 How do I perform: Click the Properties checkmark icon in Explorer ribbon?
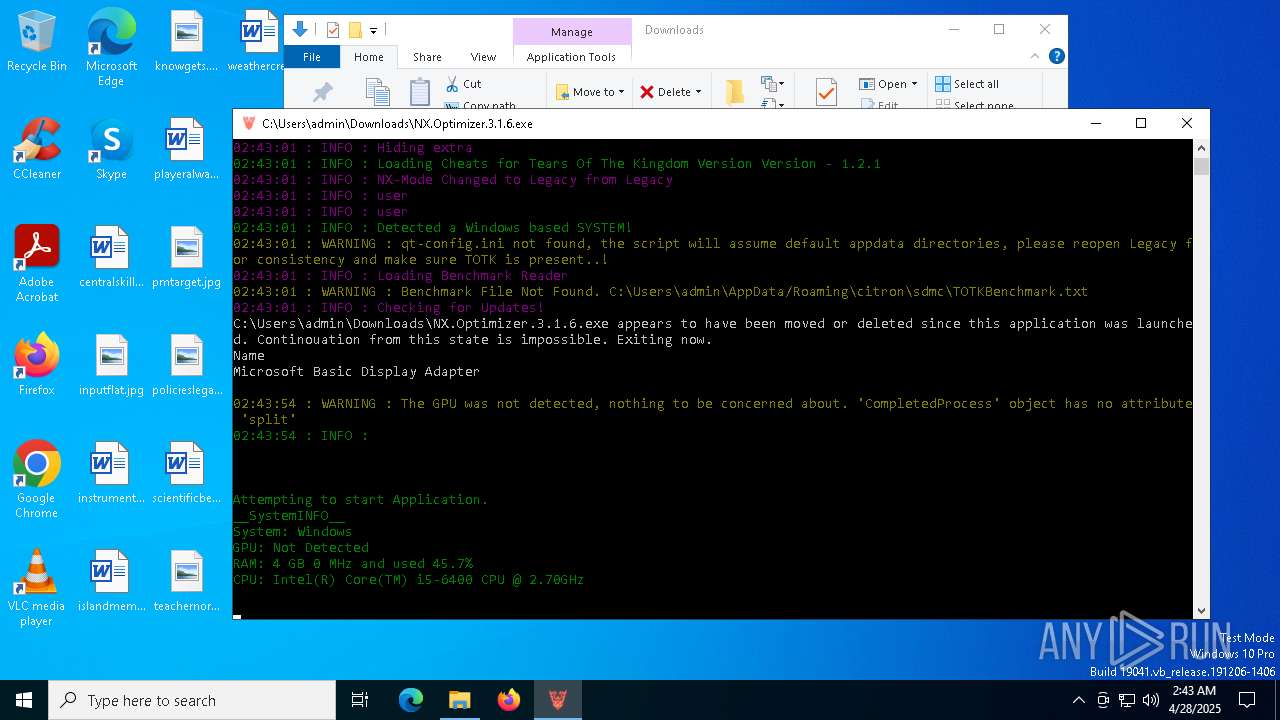coord(826,92)
